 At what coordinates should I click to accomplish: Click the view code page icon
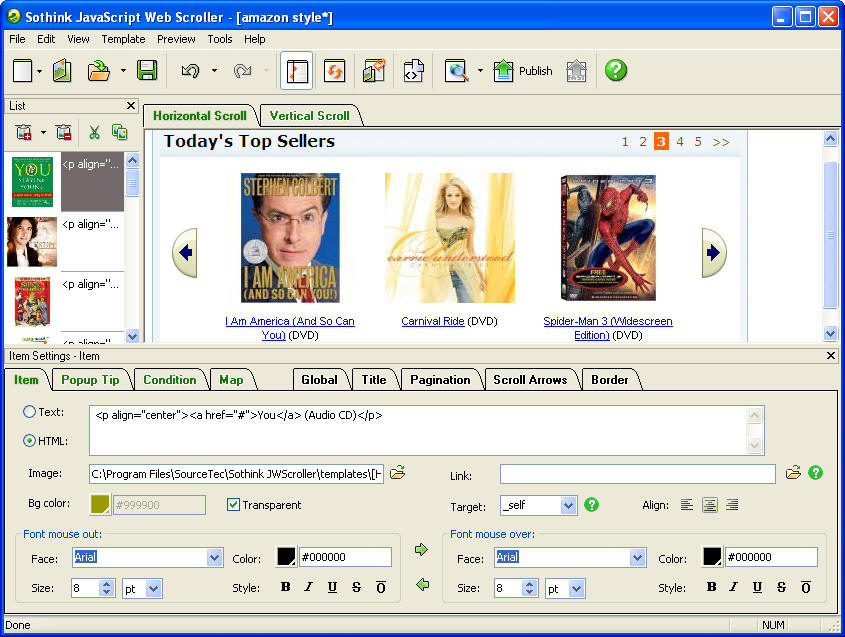(x=413, y=71)
